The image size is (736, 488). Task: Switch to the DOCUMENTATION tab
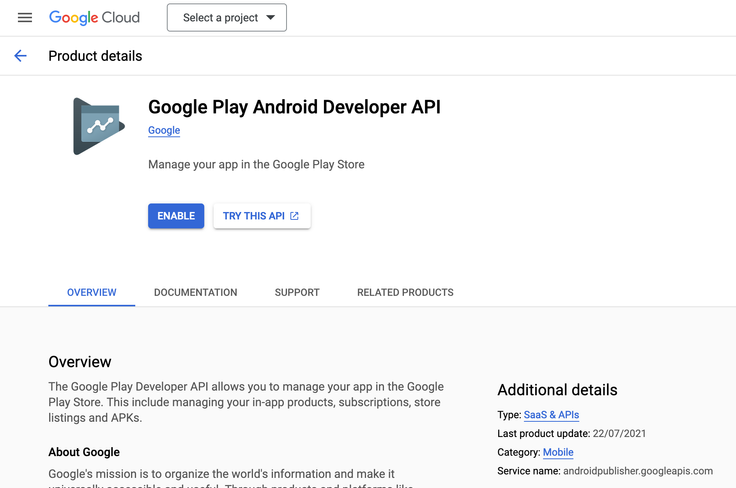[196, 292]
